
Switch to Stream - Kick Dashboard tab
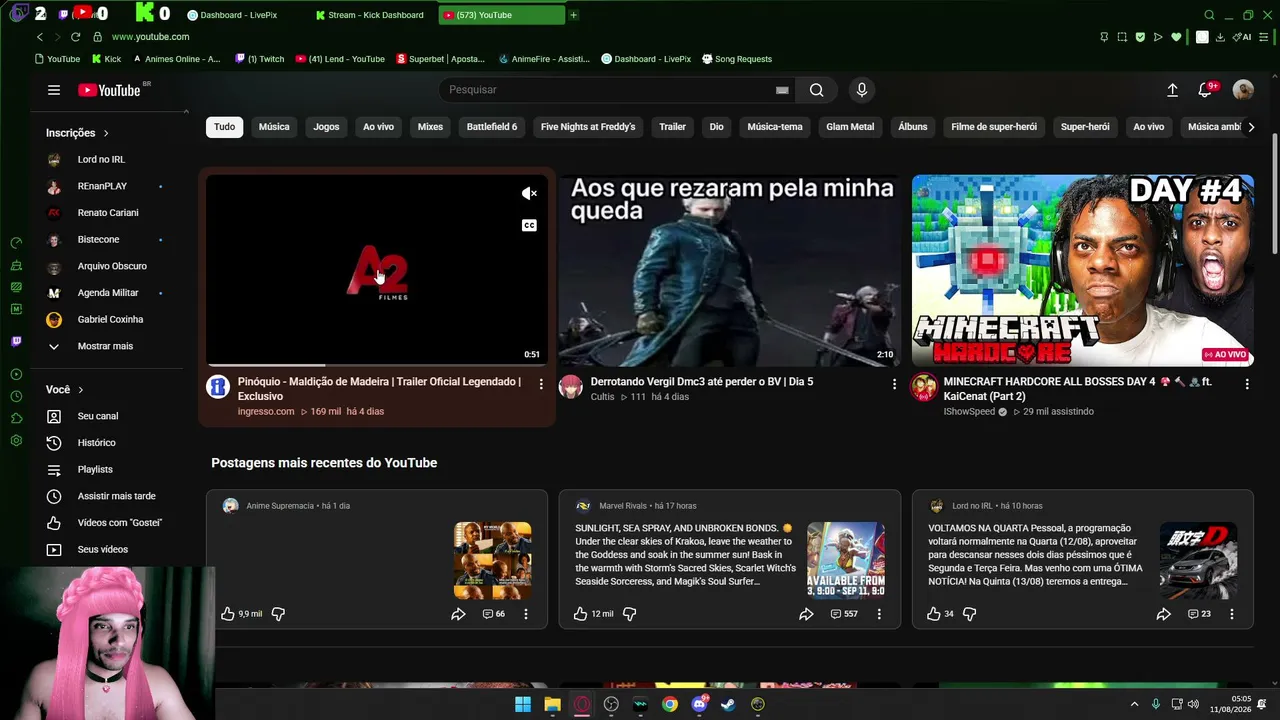(x=370, y=15)
